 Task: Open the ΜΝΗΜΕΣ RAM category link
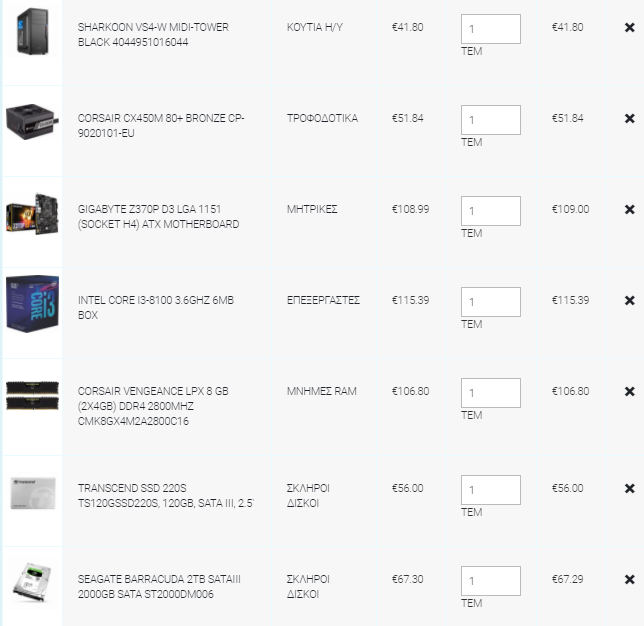[x=322, y=391]
